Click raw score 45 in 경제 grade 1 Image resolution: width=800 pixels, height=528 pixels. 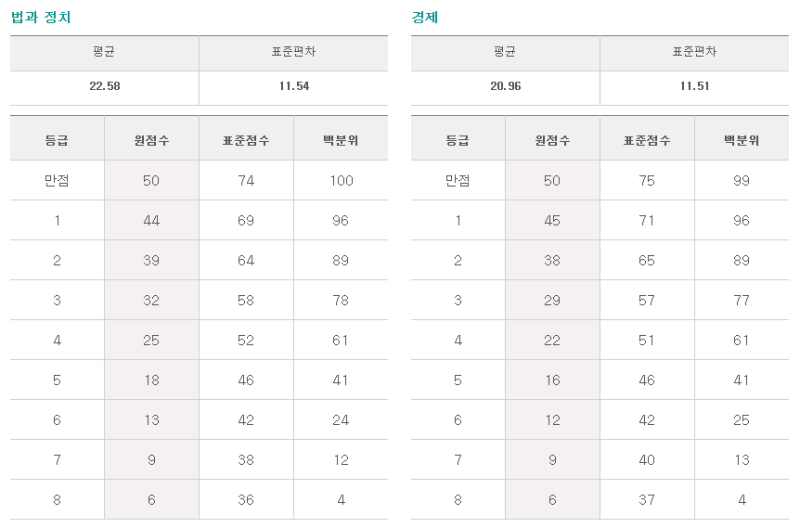pyautogui.click(x=552, y=220)
